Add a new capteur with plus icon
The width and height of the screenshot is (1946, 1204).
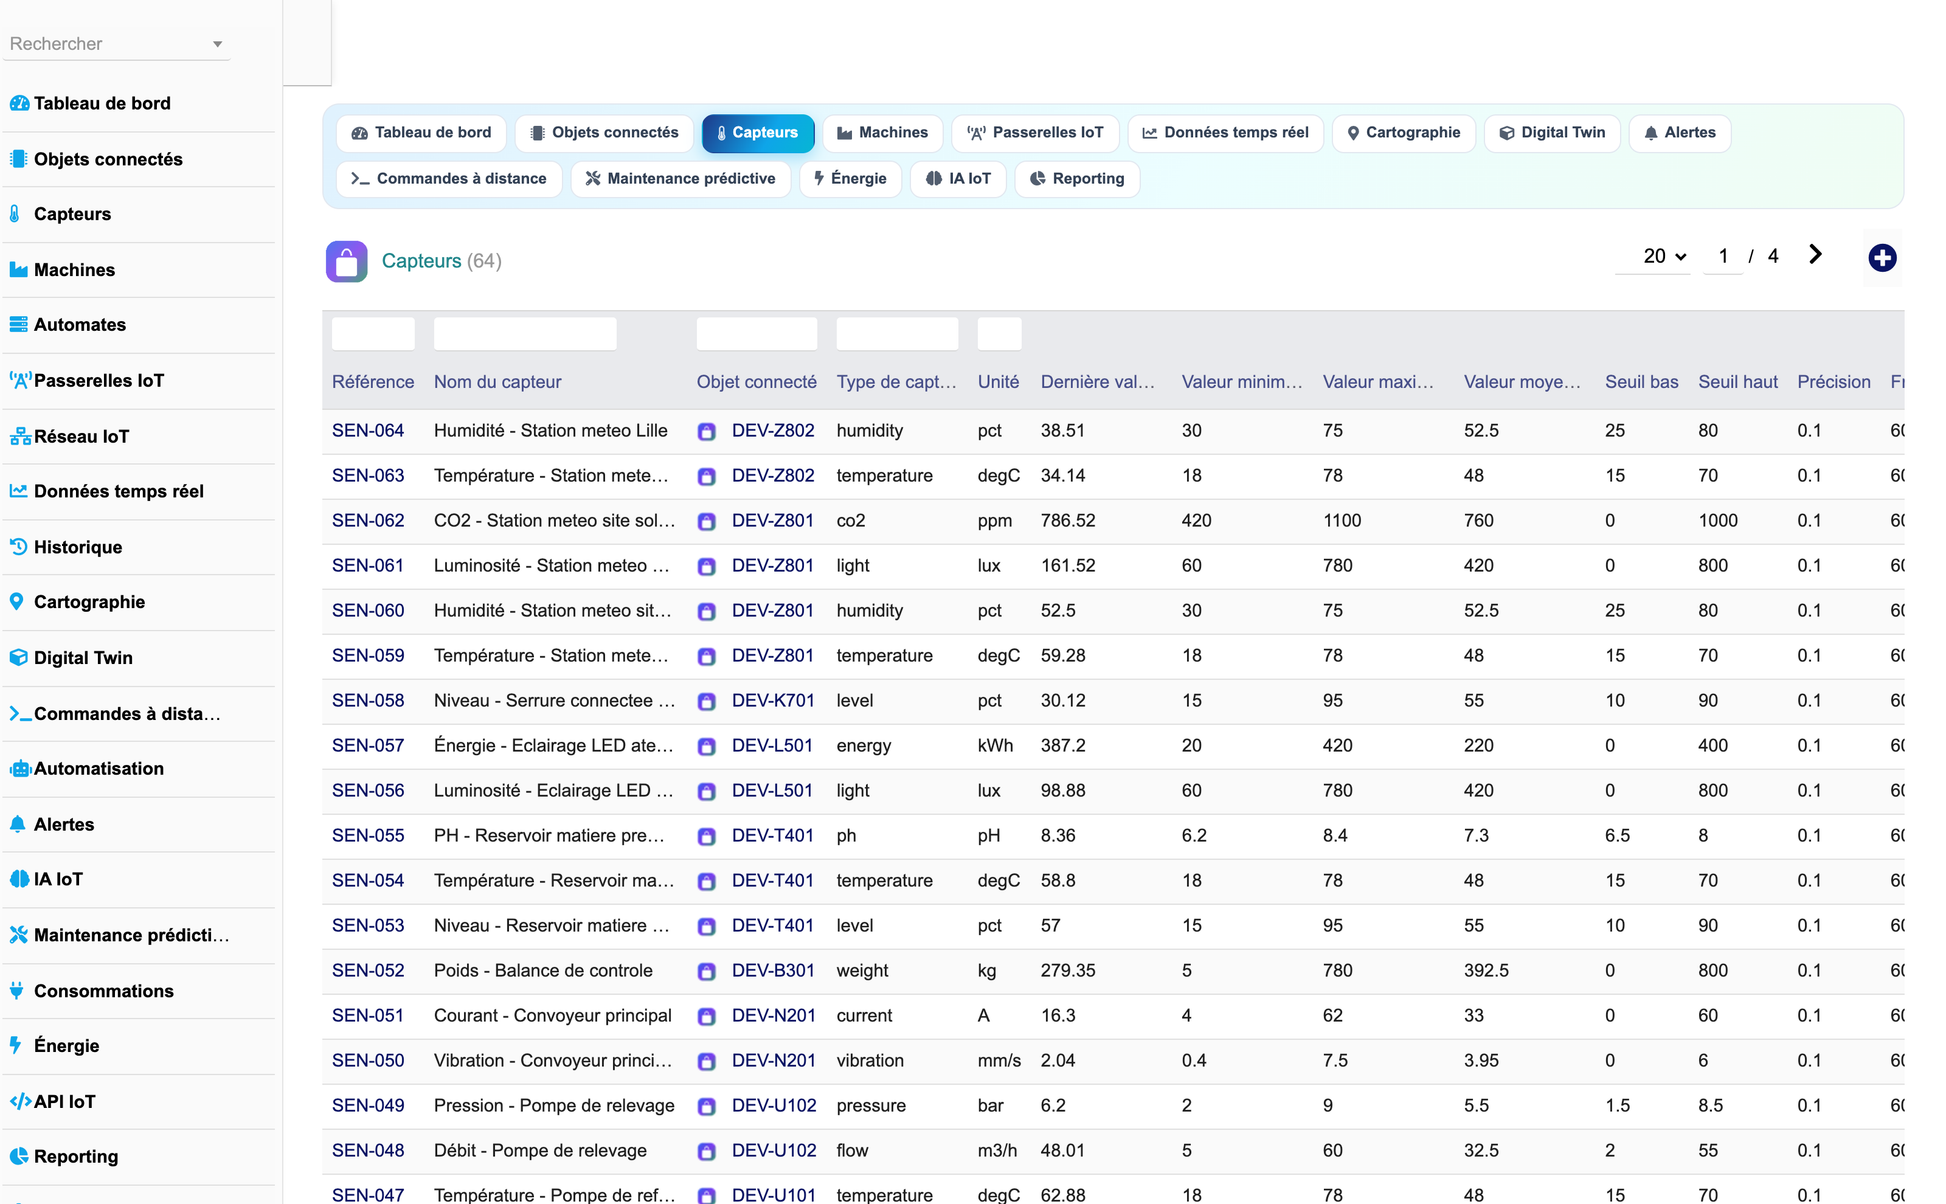click(1882, 258)
